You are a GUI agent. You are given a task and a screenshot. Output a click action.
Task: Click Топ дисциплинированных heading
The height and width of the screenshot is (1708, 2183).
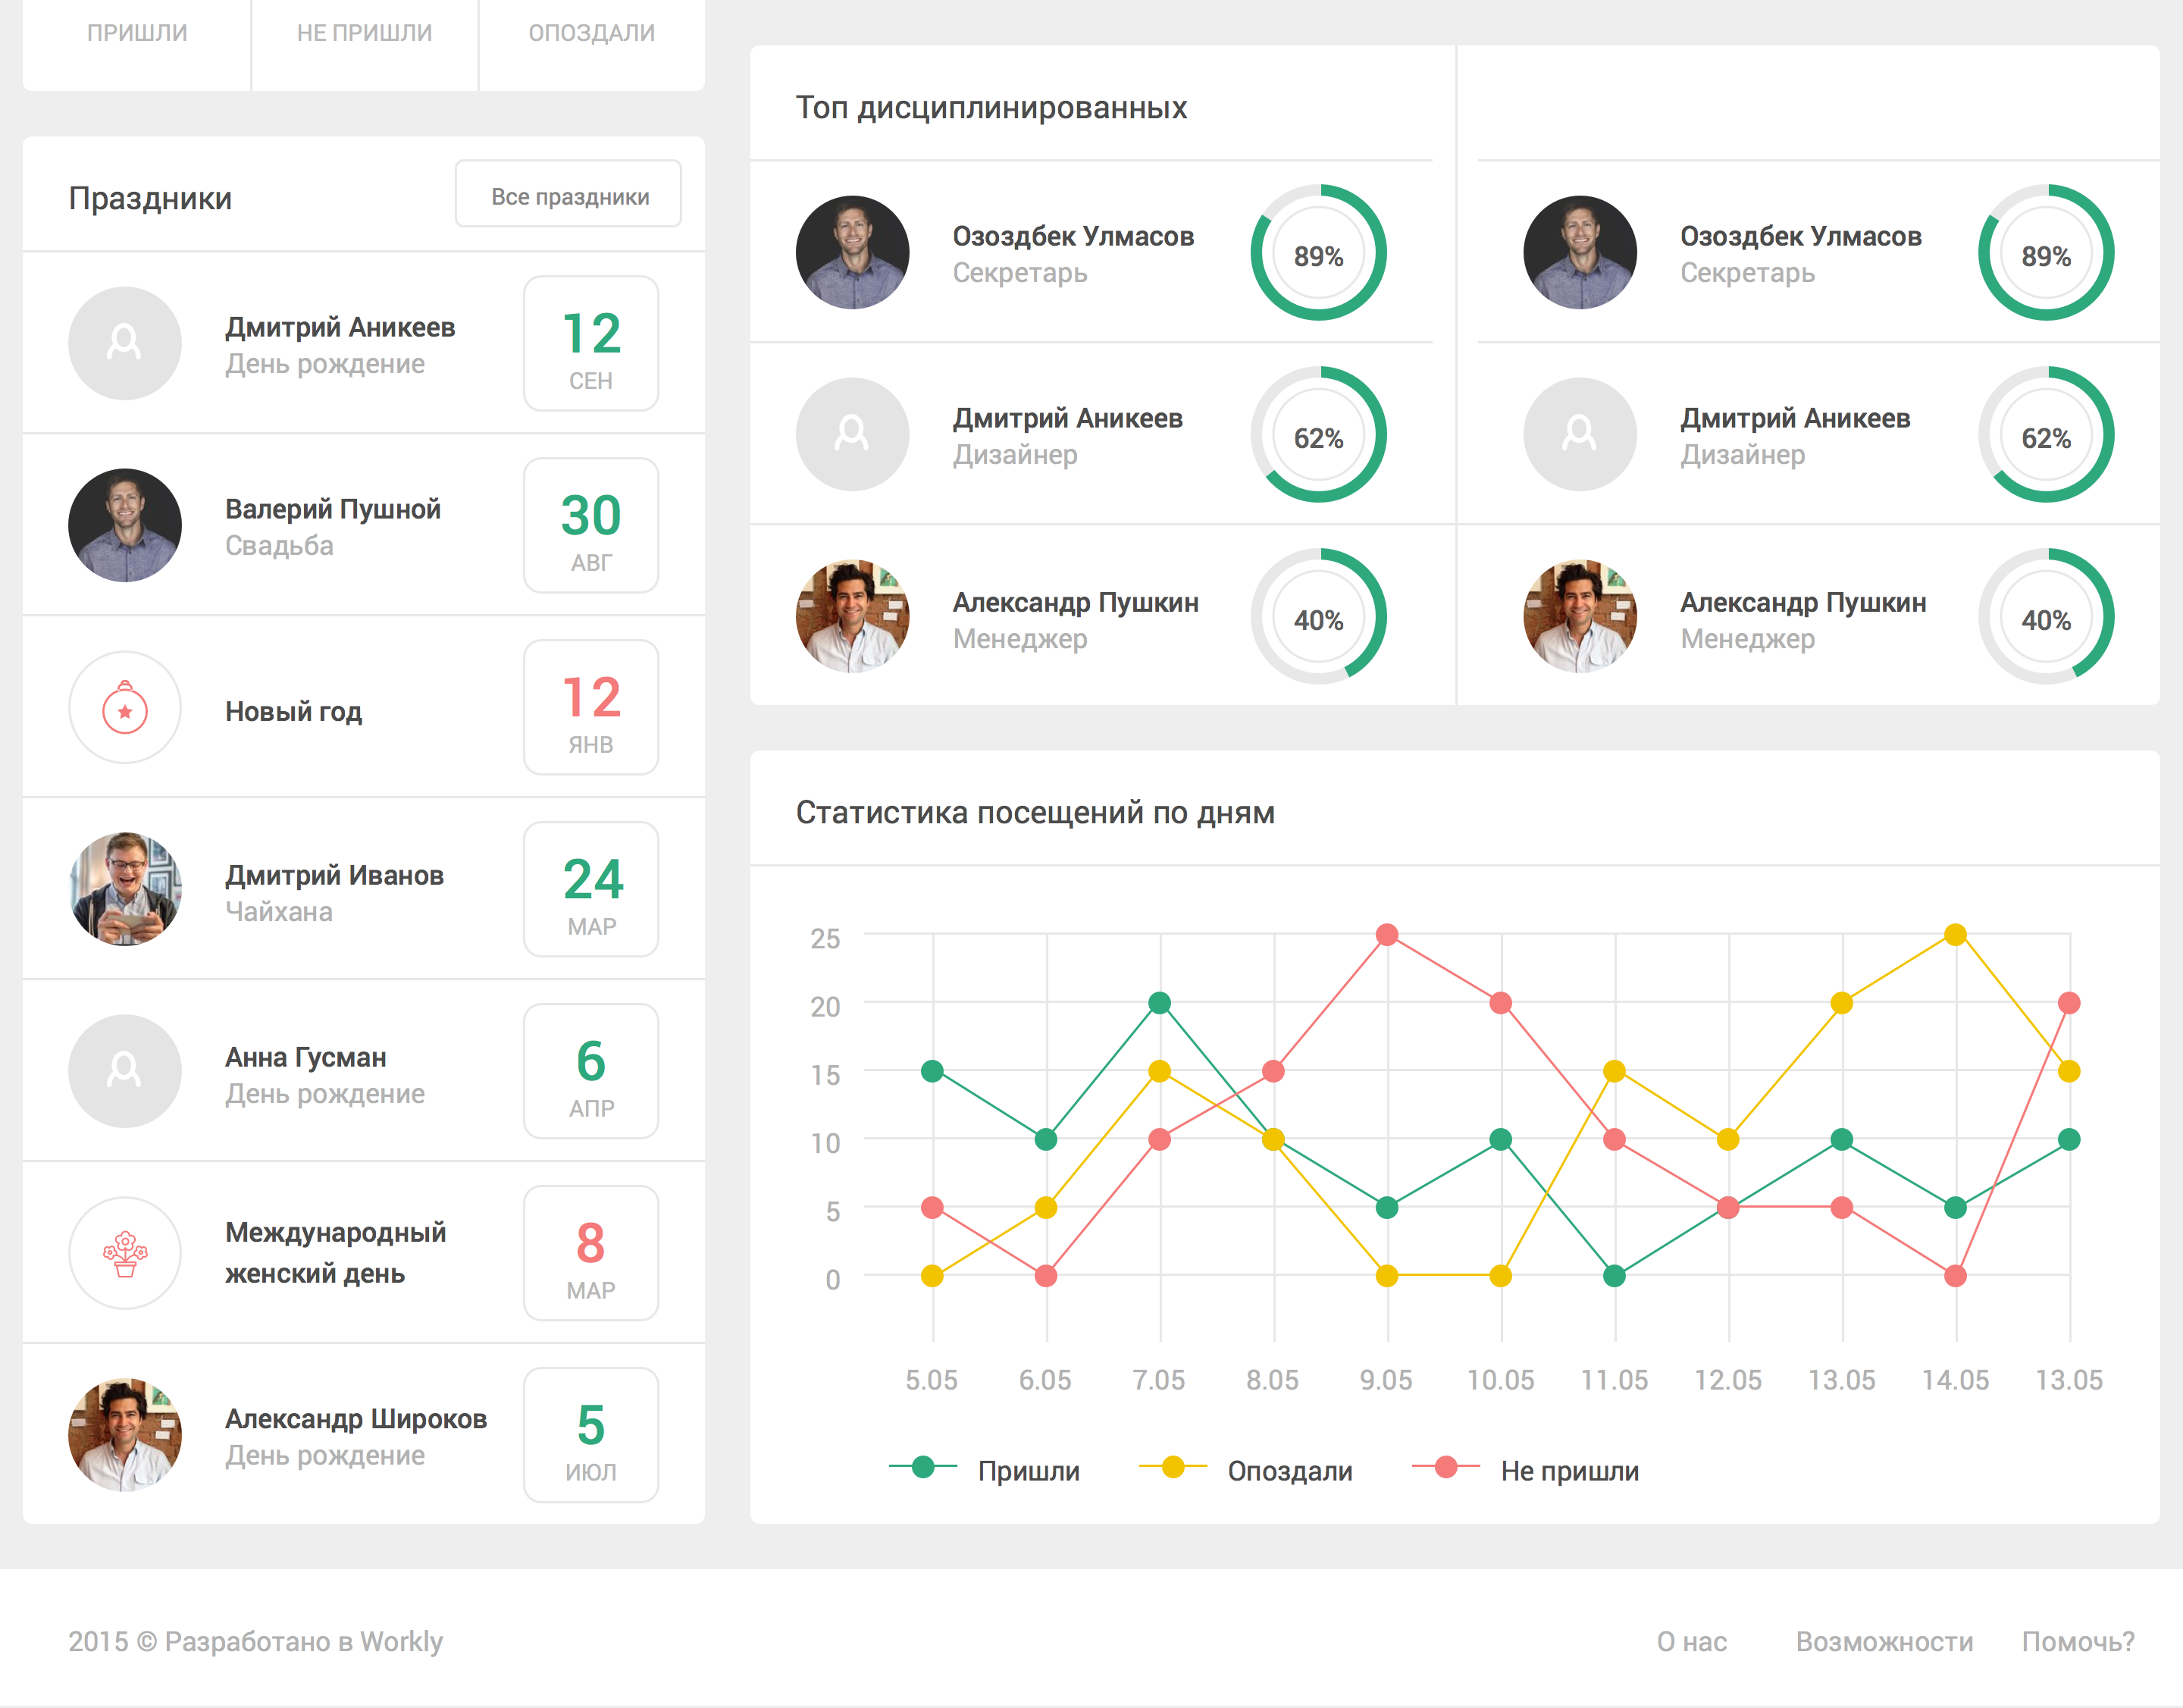click(x=991, y=107)
